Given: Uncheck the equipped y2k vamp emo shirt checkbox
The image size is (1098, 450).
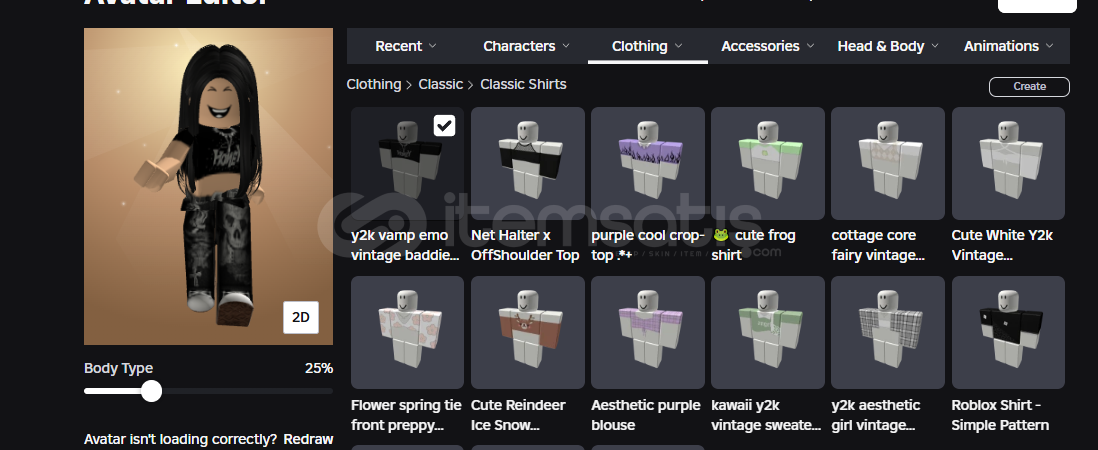Looking at the screenshot, I should tap(444, 126).
